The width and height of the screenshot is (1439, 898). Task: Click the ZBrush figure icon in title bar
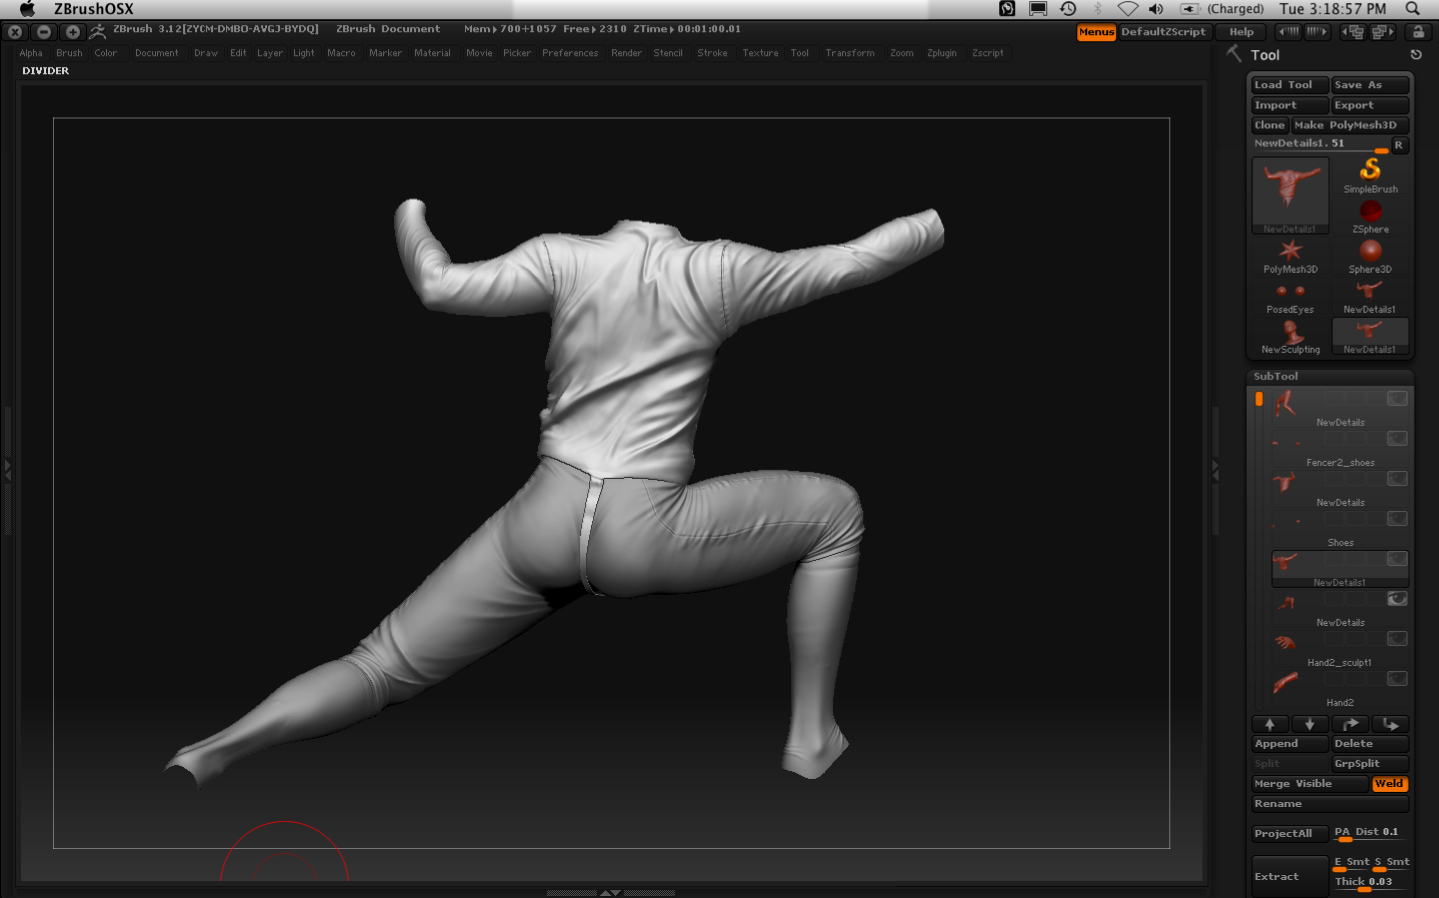(98, 32)
